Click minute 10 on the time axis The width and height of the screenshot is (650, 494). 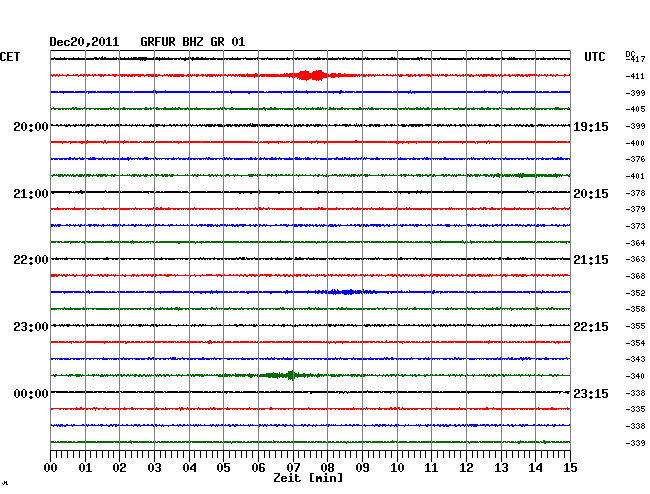(x=397, y=468)
